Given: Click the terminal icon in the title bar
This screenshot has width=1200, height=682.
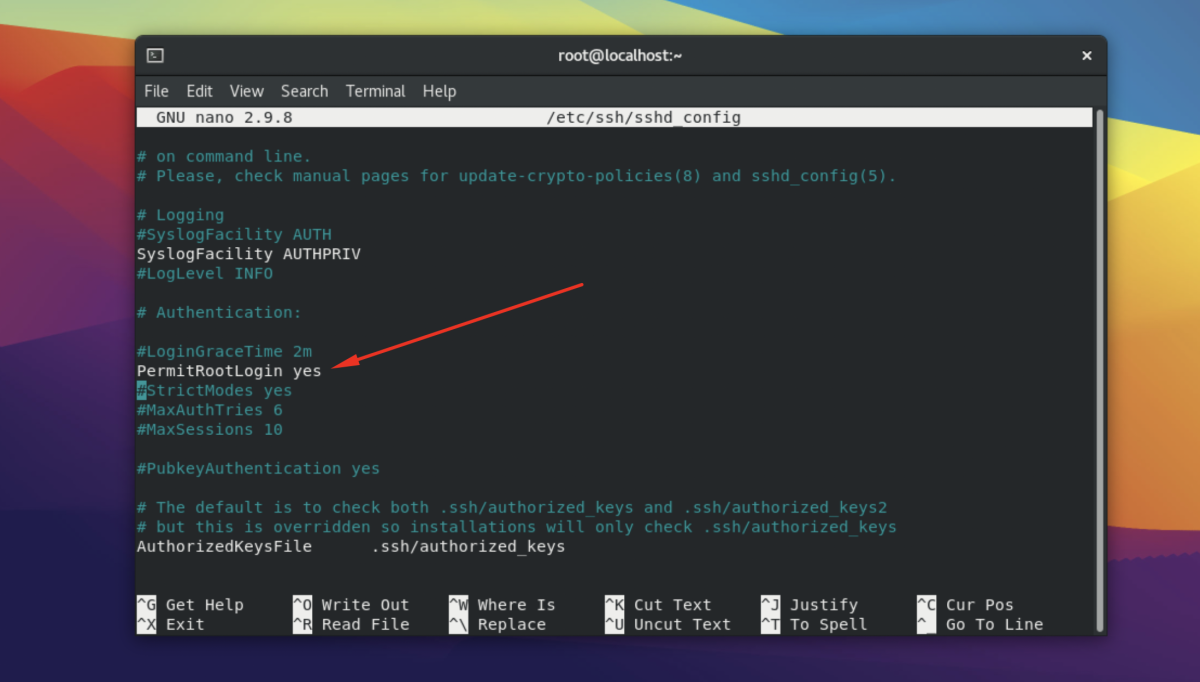Looking at the screenshot, I should pyautogui.click(x=155, y=56).
